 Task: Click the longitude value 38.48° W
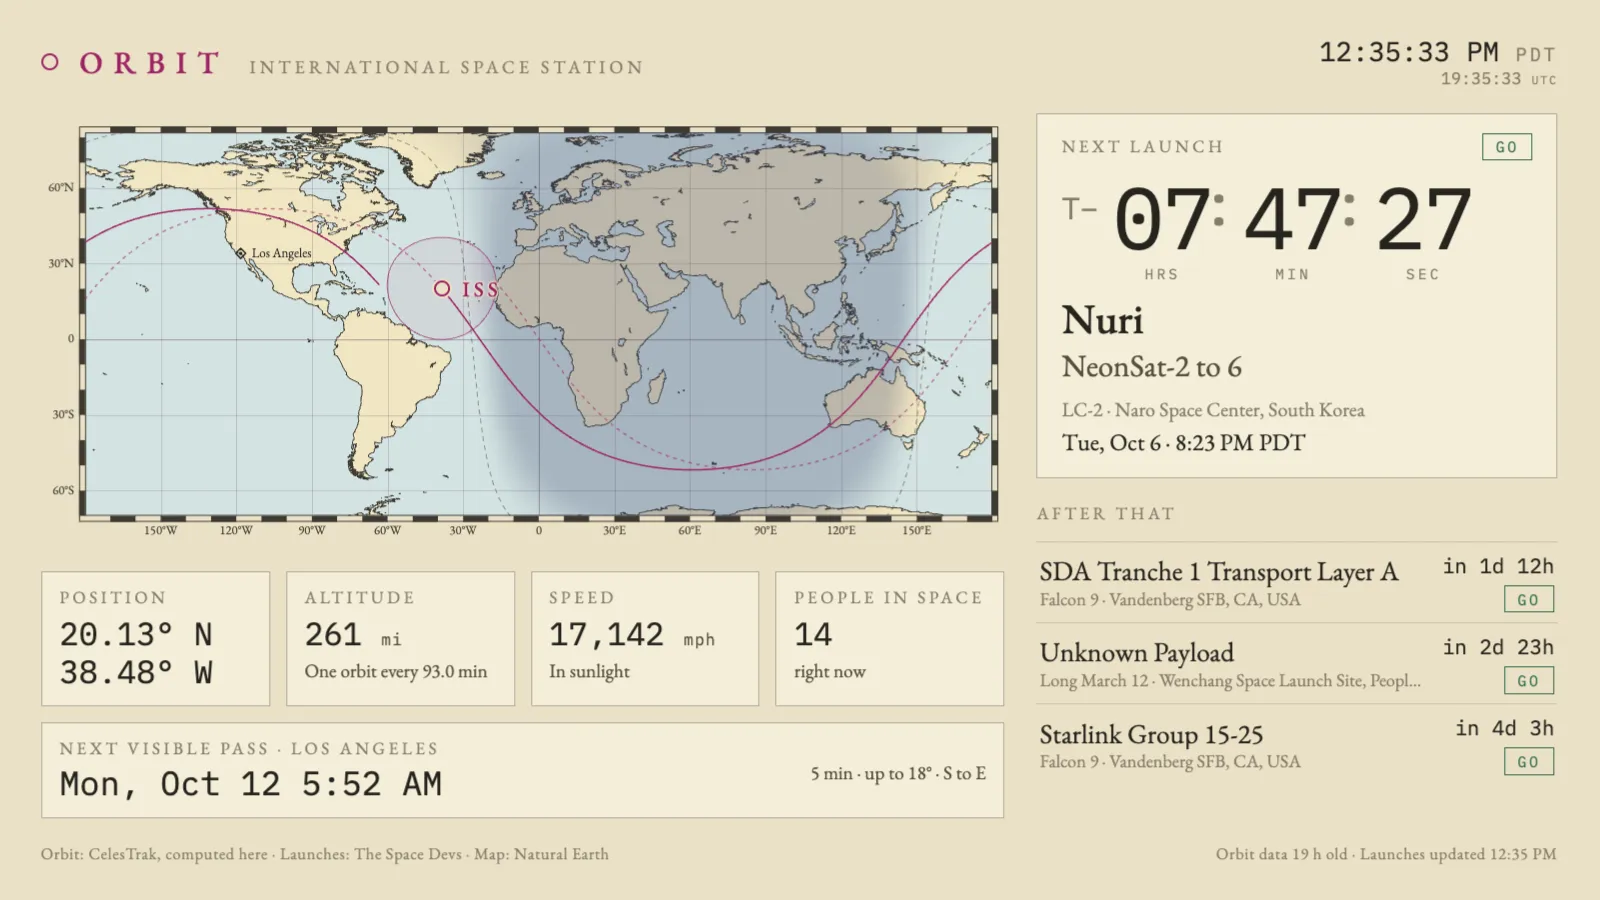tap(136, 673)
